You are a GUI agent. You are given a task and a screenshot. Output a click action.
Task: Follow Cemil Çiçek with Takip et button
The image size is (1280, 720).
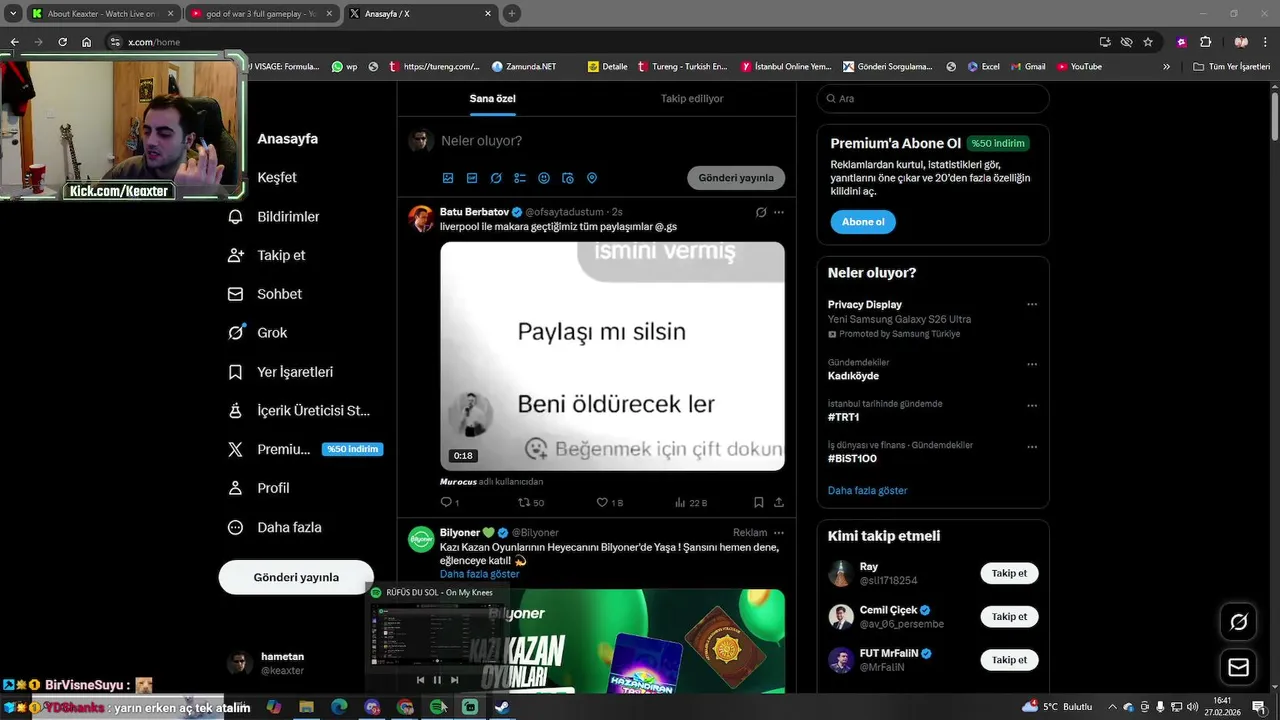pos(1009,617)
